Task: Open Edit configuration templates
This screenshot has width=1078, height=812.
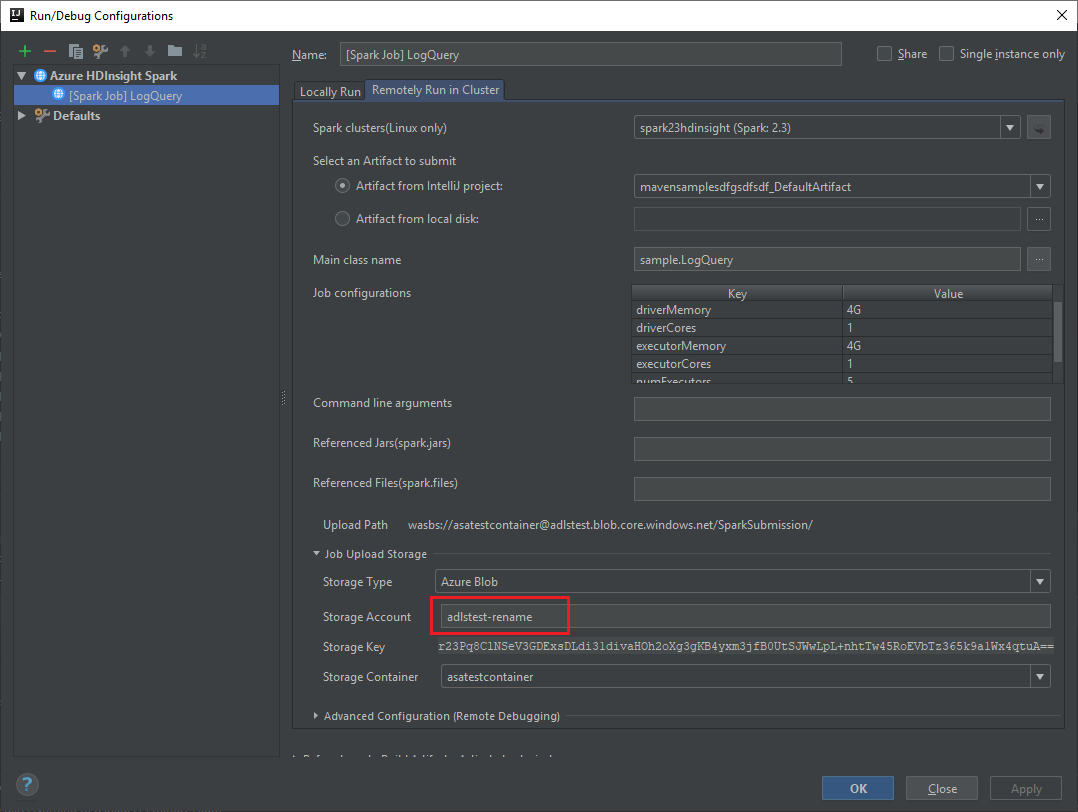Action: click(x=99, y=50)
